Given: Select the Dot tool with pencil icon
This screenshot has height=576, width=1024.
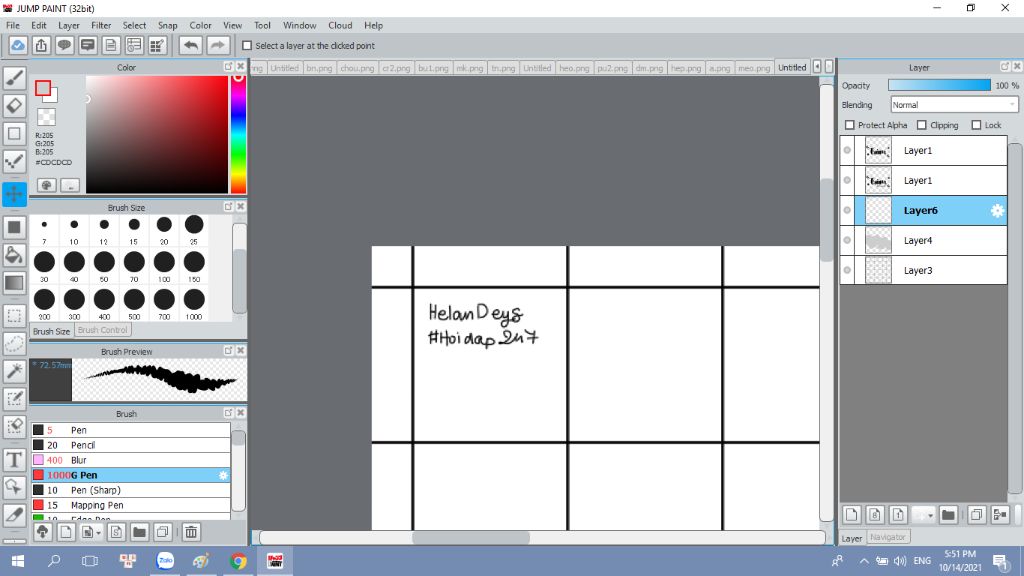Looking at the screenshot, I should [x=14, y=161].
